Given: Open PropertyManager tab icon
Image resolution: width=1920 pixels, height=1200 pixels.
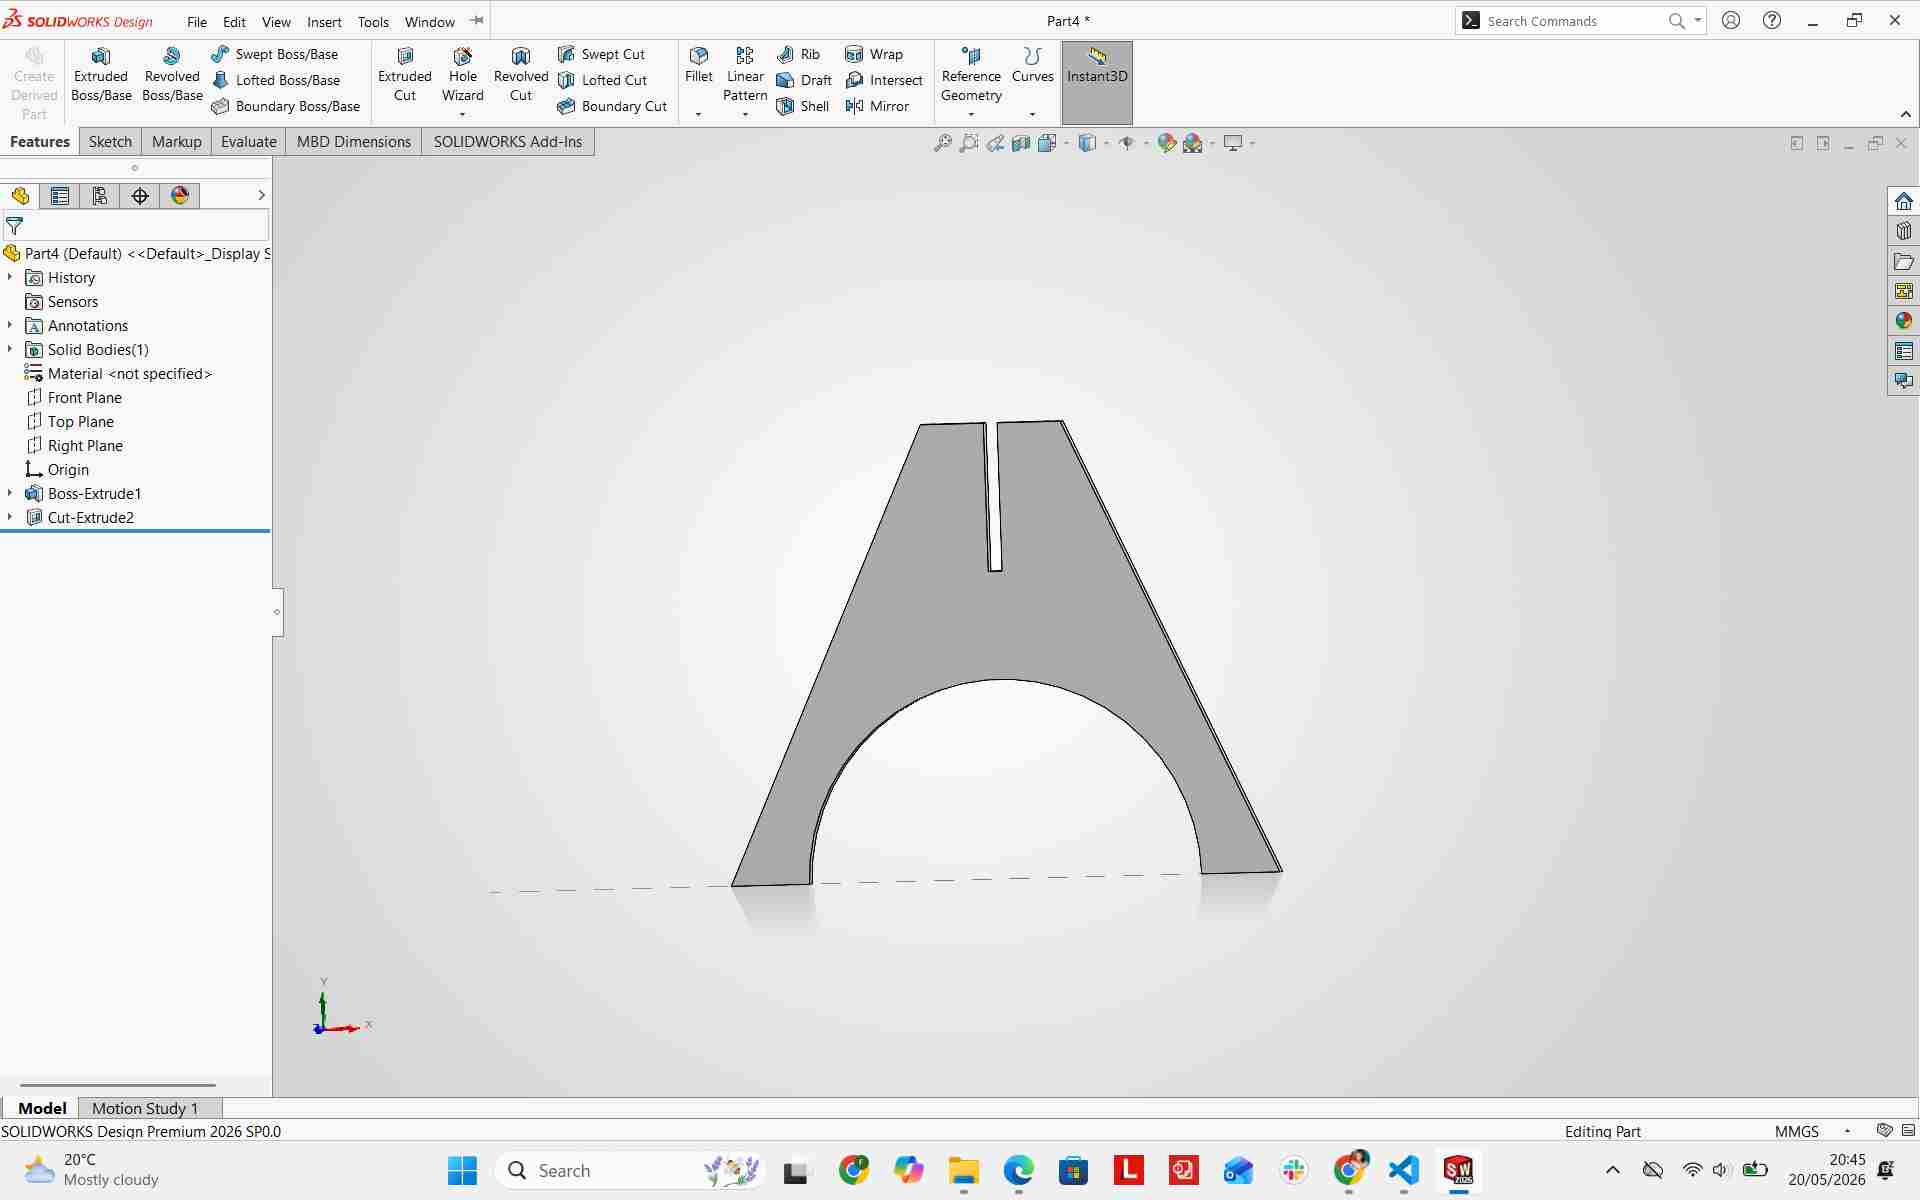Looking at the screenshot, I should [x=60, y=196].
